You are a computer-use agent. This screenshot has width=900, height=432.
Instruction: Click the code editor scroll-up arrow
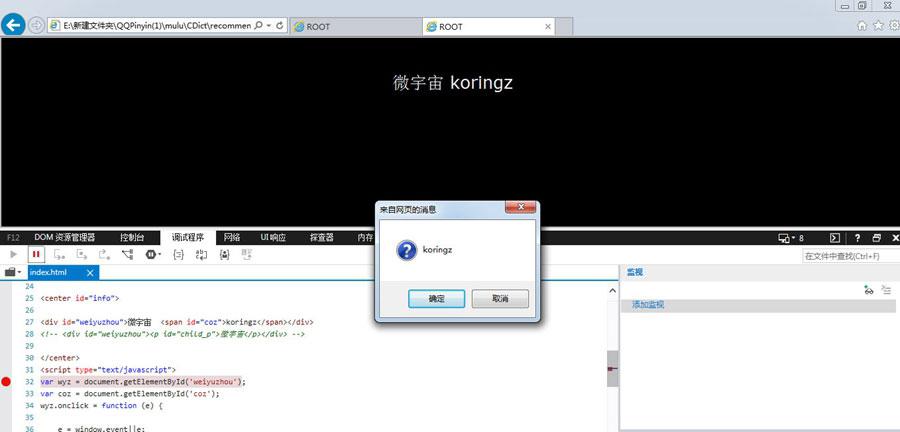(x=612, y=291)
